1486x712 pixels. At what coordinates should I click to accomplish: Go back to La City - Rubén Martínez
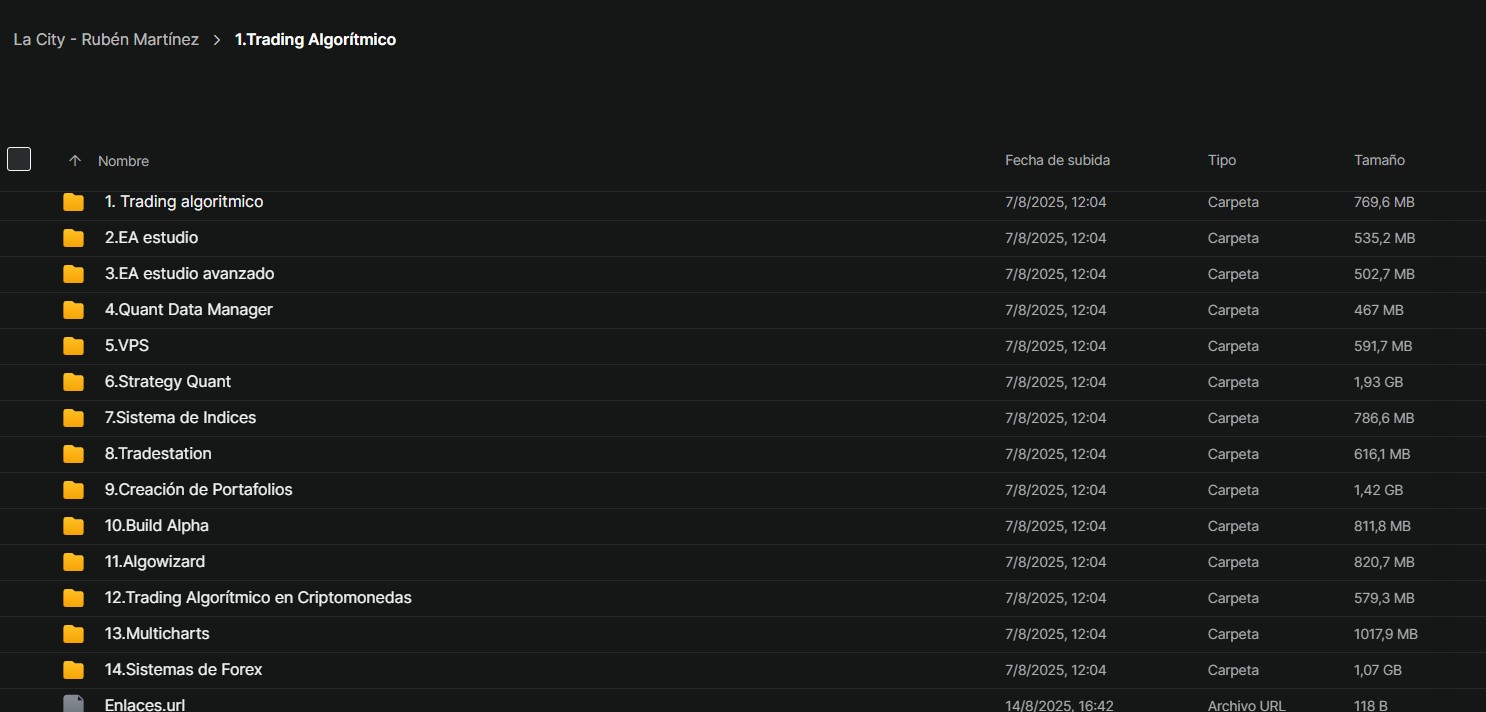click(106, 40)
